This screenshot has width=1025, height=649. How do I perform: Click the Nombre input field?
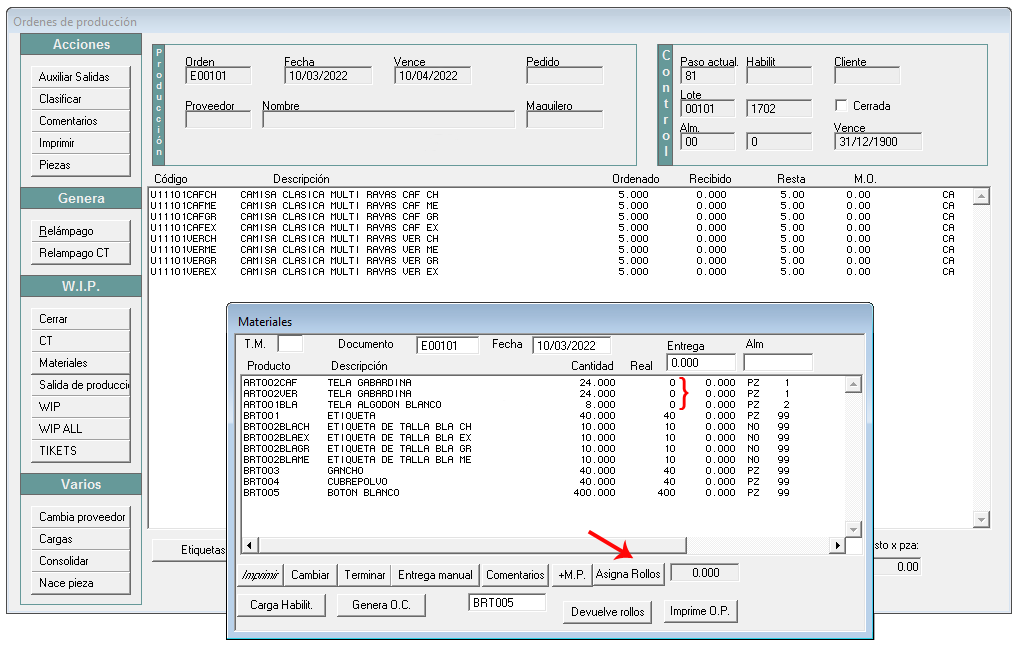388,120
